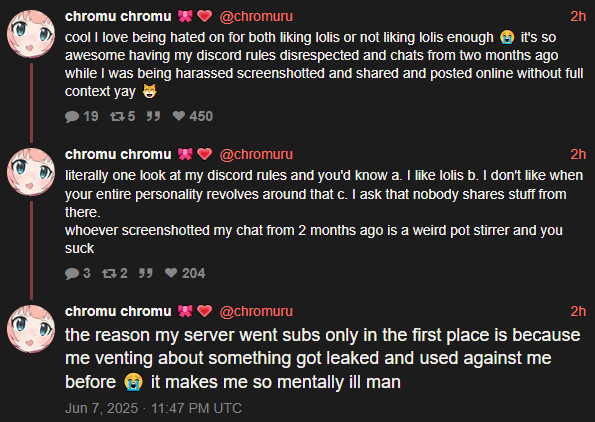Image resolution: width=595 pixels, height=422 pixels.
Task: Click the chromu chromu display name, third post
Action: (118, 312)
